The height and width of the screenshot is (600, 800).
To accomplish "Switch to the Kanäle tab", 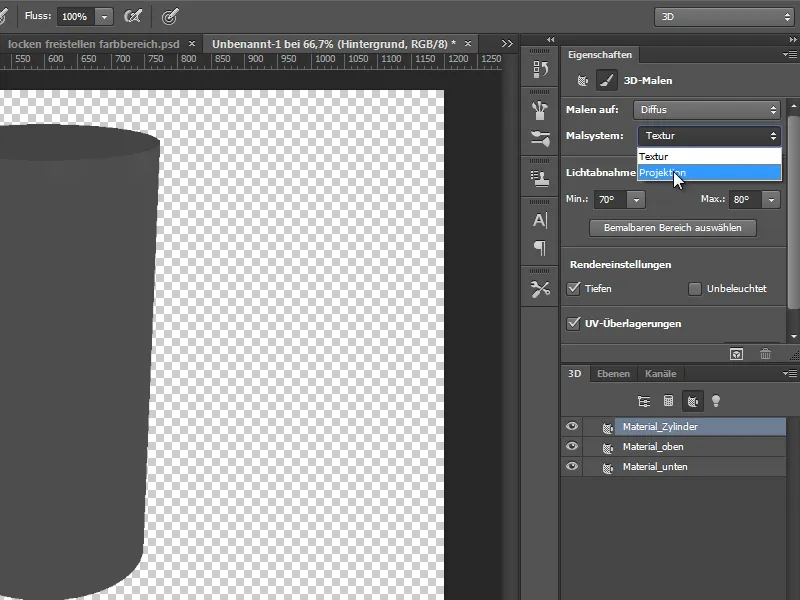I will point(660,373).
